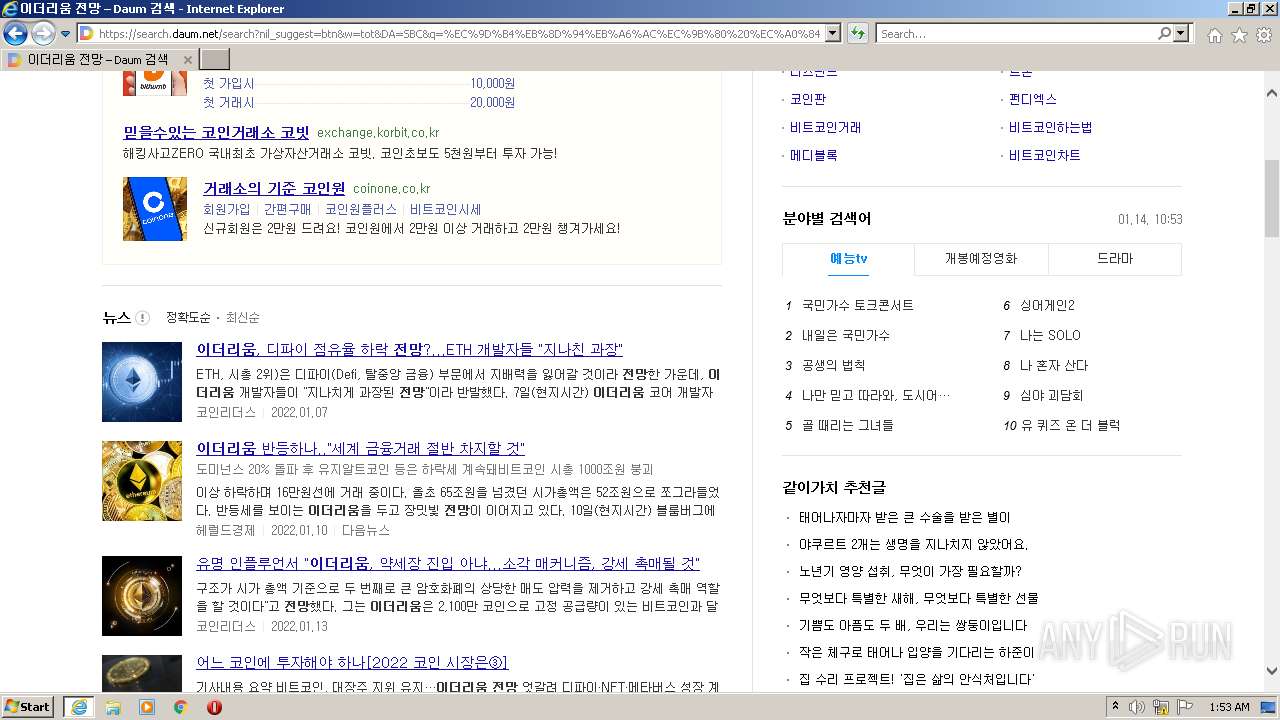Open File Explorer folder taskbar icon

tap(113, 707)
